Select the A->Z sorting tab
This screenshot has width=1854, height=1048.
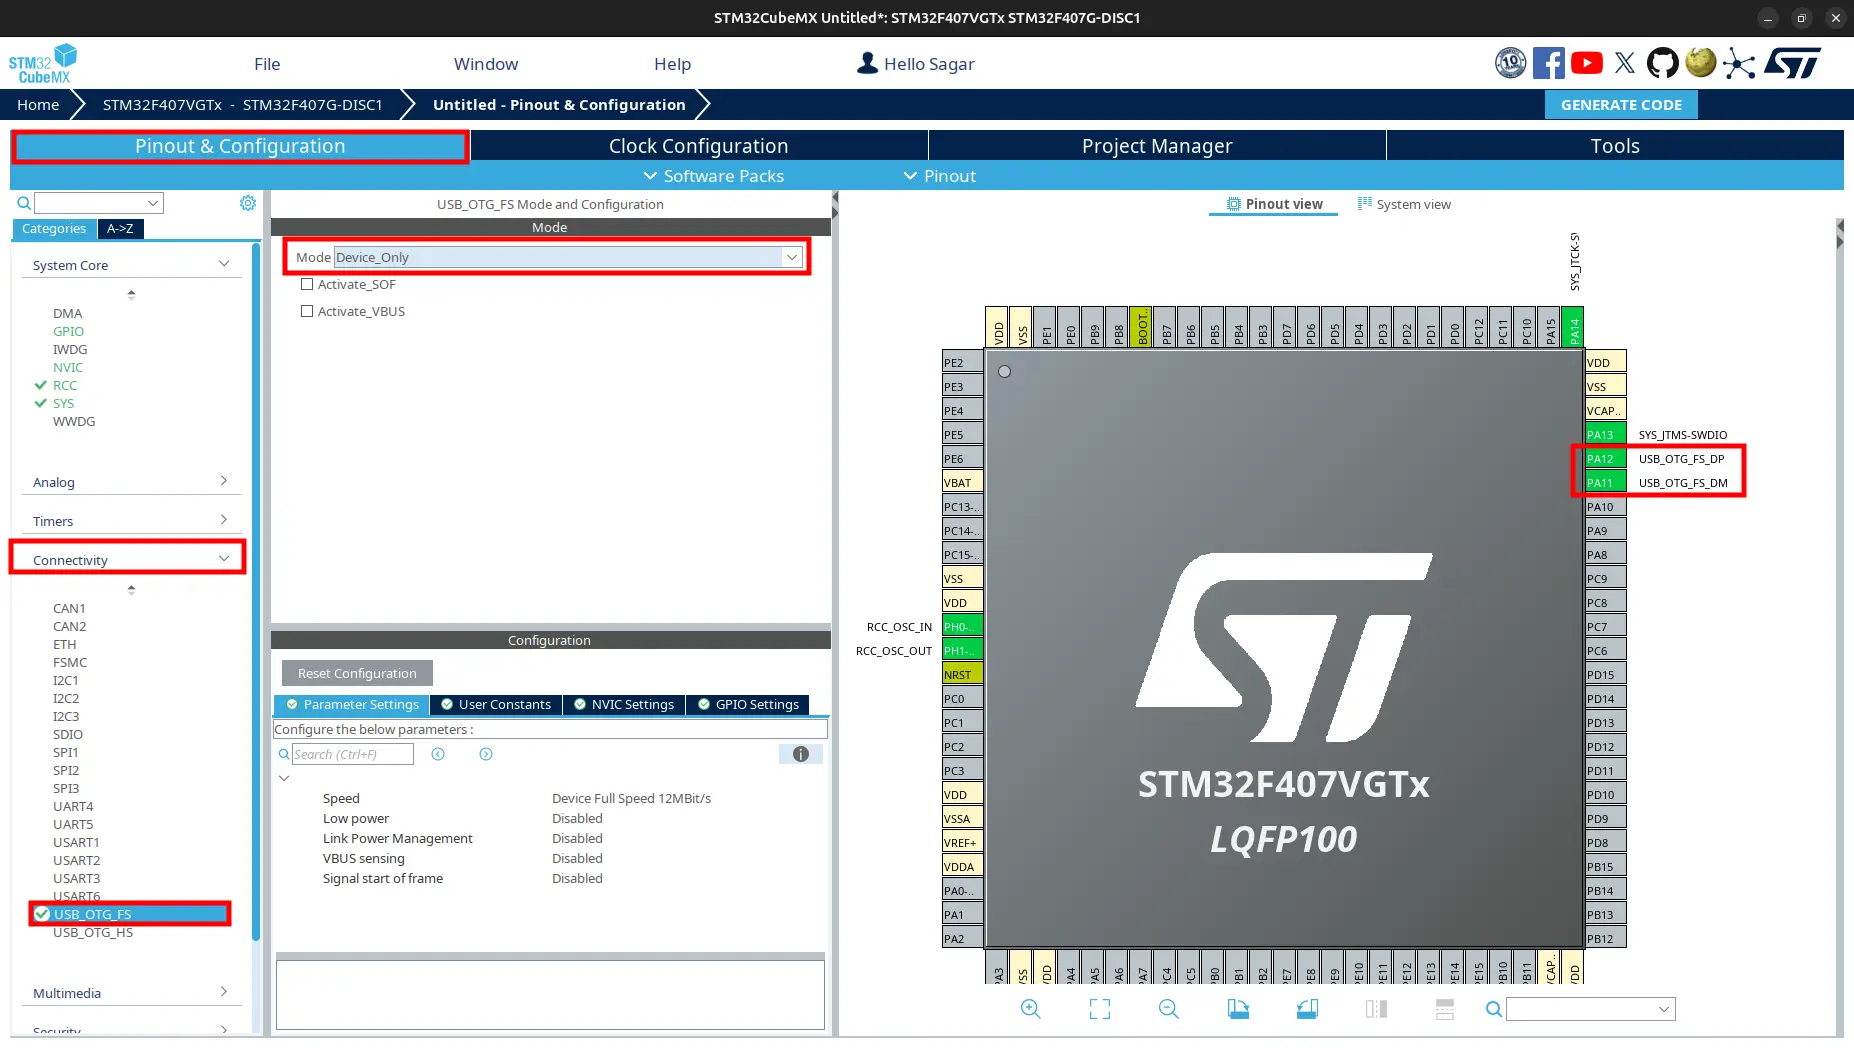pyautogui.click(x=121, y=229)
